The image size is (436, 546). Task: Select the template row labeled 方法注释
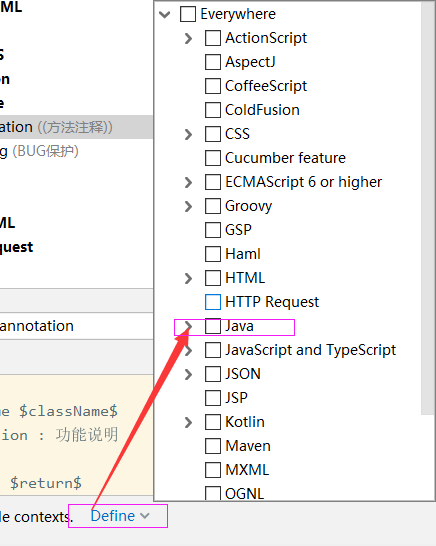point(76,127)
